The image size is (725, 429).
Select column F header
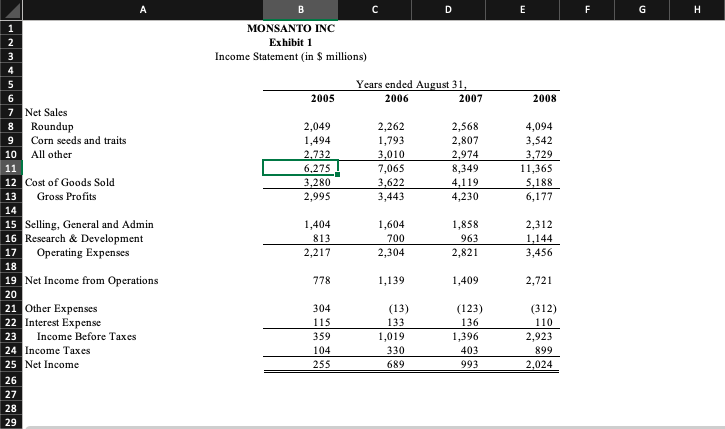point(587,10)
